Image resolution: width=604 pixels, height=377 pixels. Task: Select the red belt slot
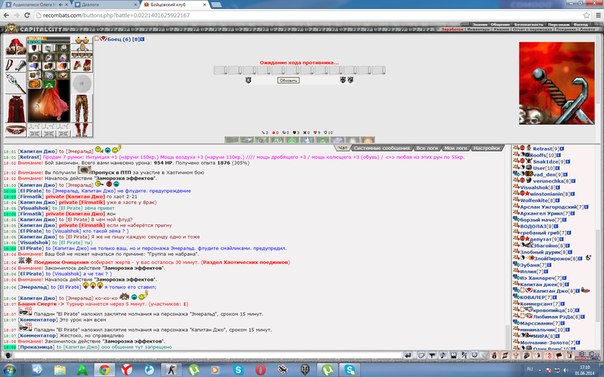tap(15, 130)
